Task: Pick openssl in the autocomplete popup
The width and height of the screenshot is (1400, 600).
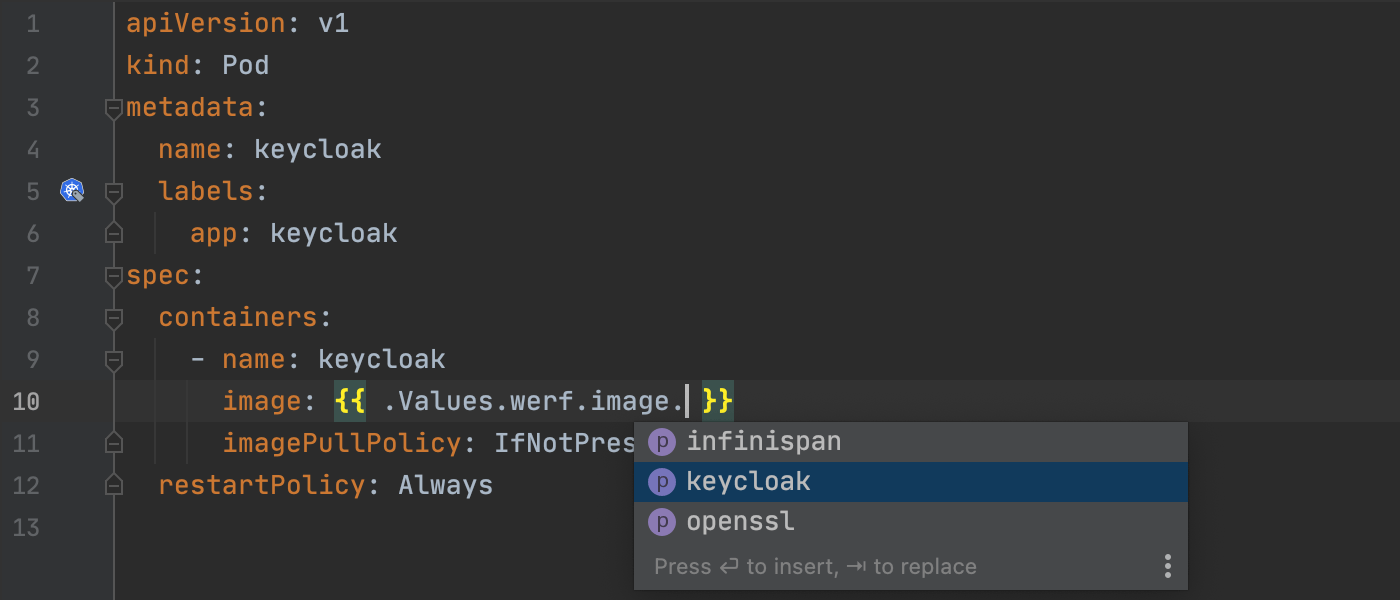Action: coord(740,522)
